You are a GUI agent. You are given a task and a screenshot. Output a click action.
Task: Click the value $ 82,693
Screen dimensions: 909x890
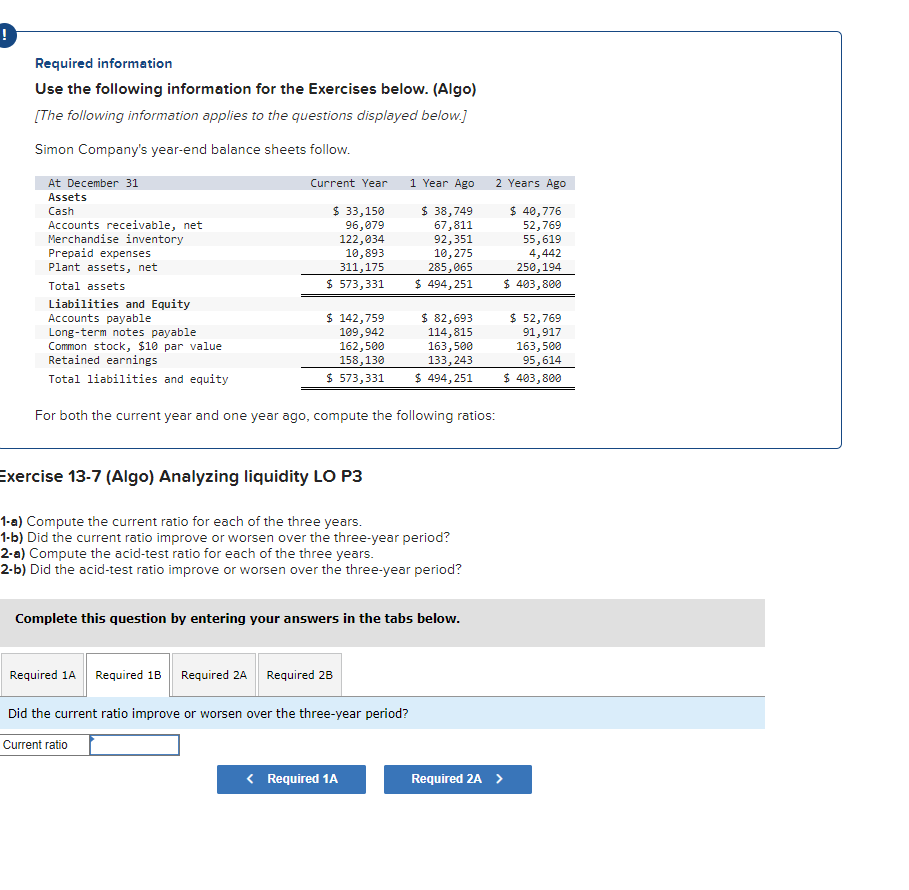(x=447, y=318)
